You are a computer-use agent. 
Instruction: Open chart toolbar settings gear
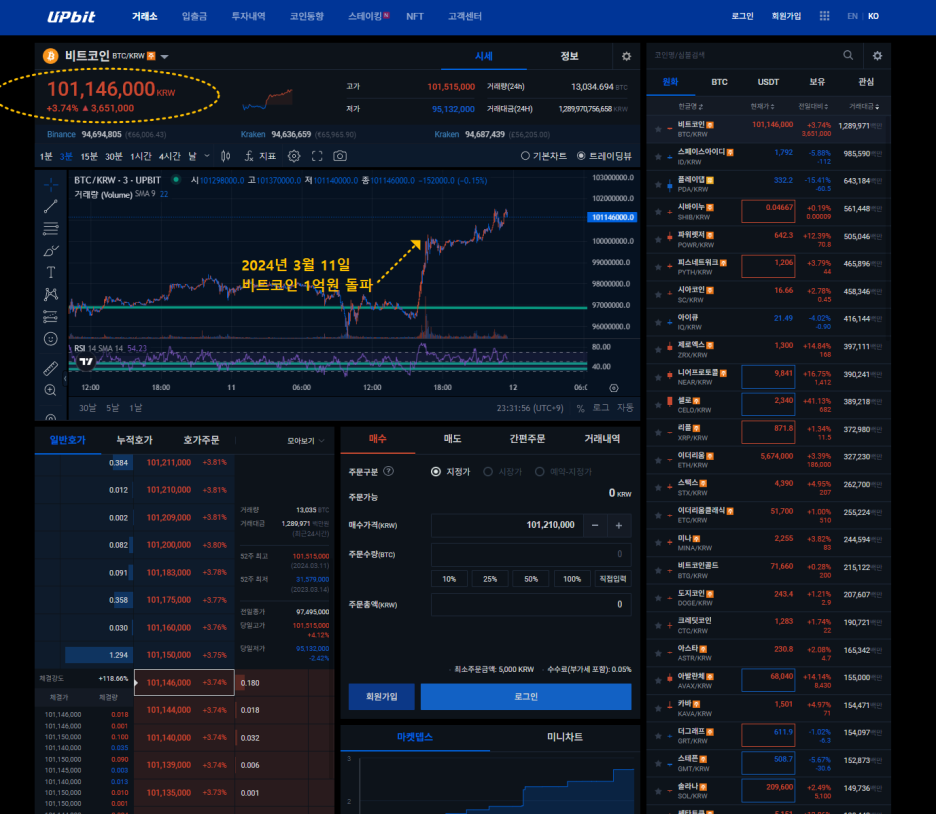click(294, 156)
